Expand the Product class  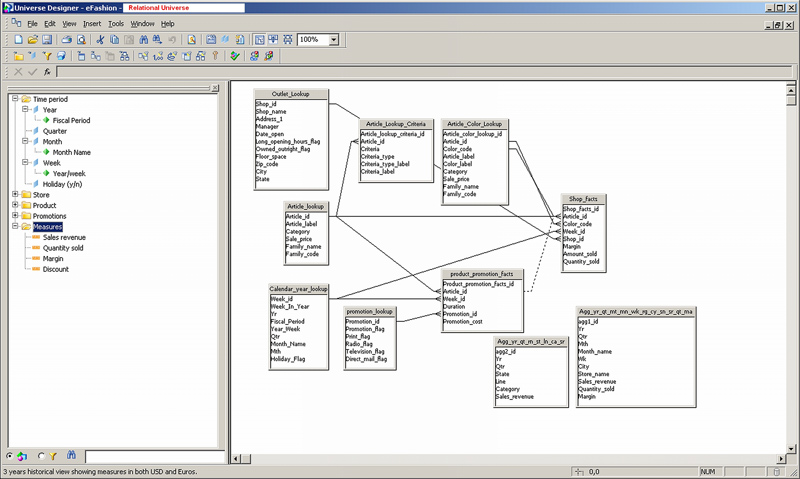(x=15, y=205)
